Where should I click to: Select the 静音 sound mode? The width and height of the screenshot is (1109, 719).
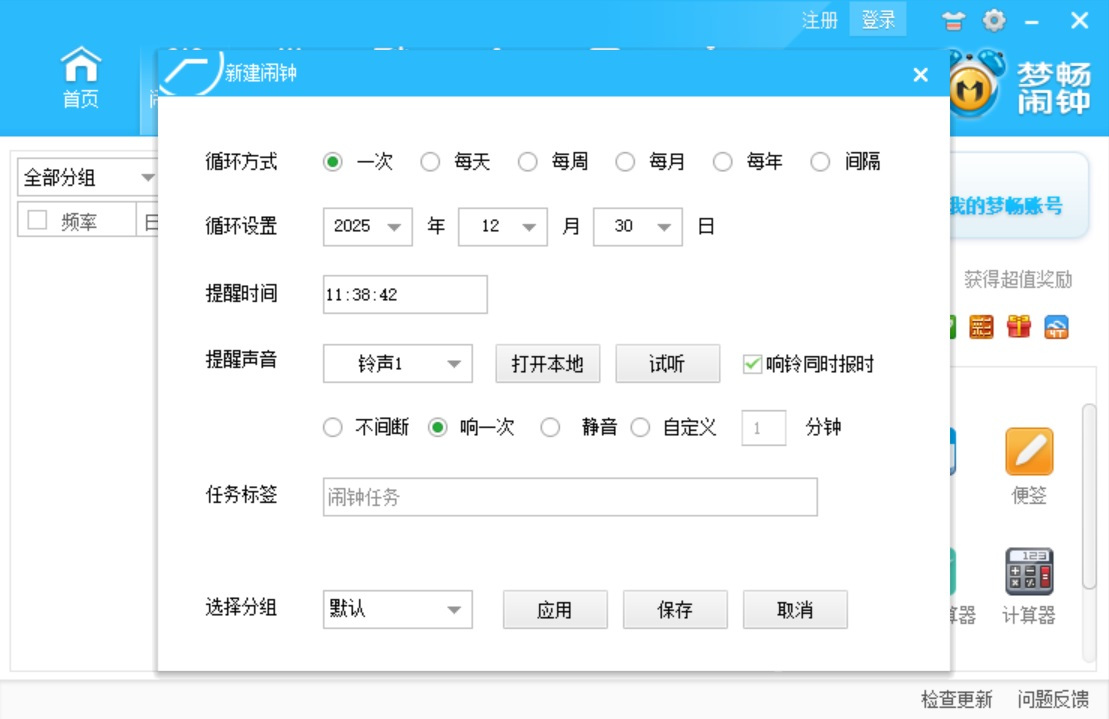pyautogui.click(x=552, y=427)
